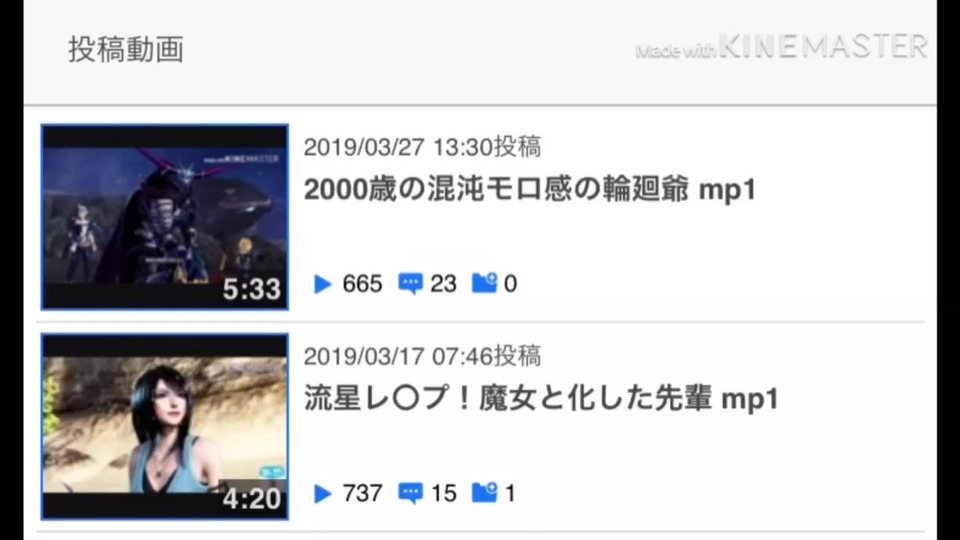This screenshot has height=540, width=960.
Task: Click play-count icon of the 665-view video
Action: pos(323,284)
